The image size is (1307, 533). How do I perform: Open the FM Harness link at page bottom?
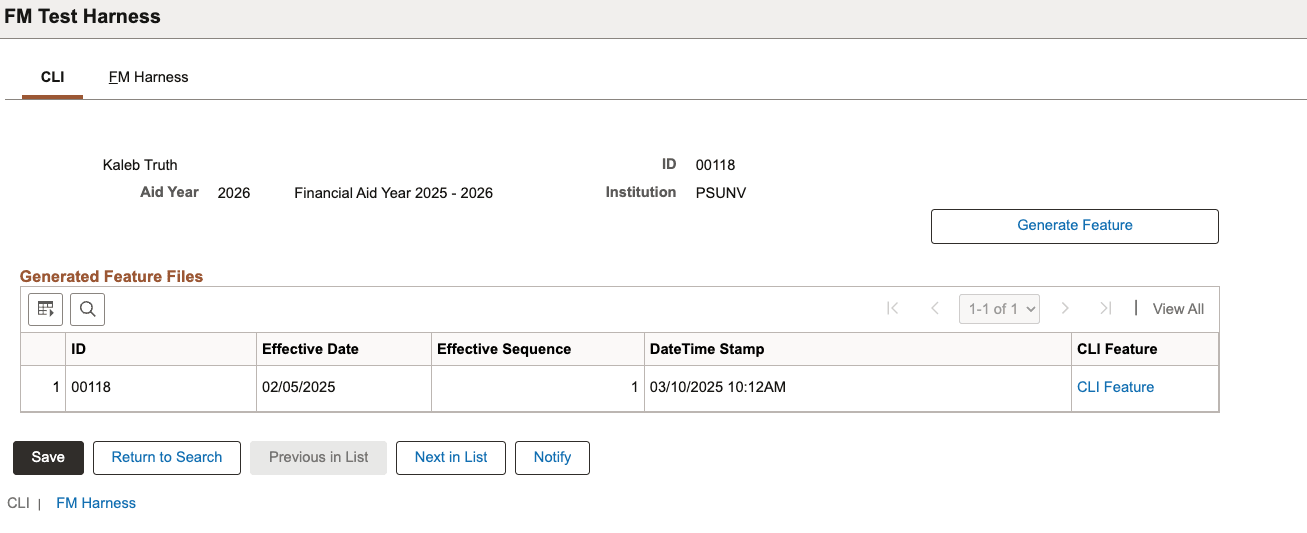(96, 503)
